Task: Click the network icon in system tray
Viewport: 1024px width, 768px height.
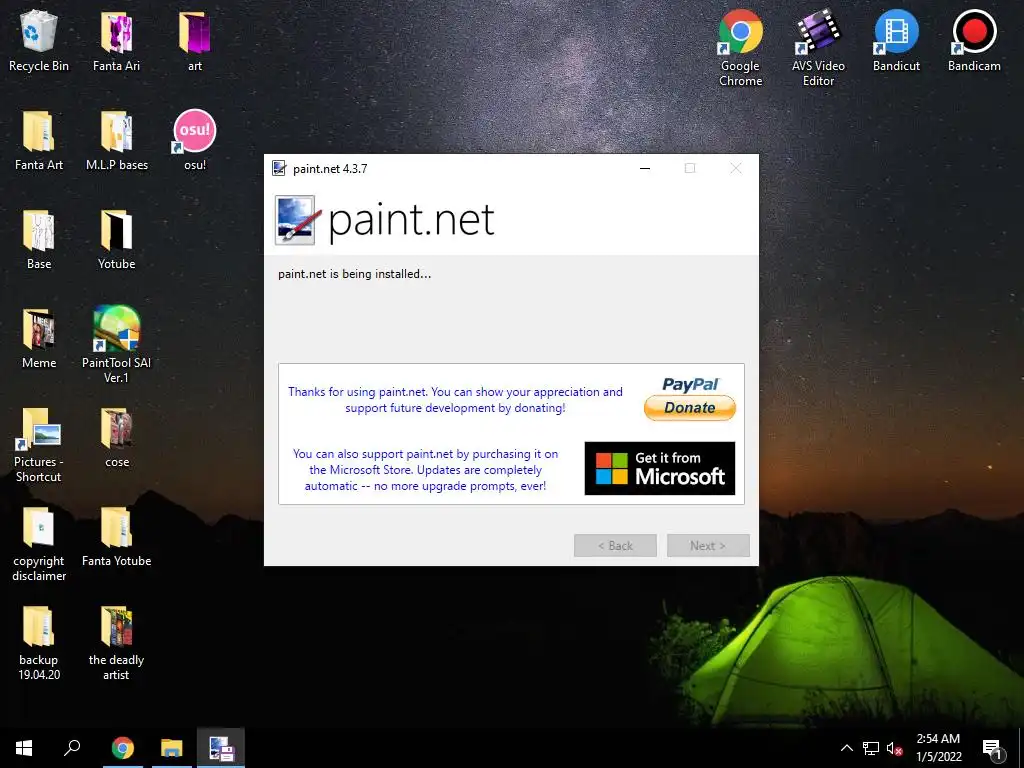Action: [871, 748]
